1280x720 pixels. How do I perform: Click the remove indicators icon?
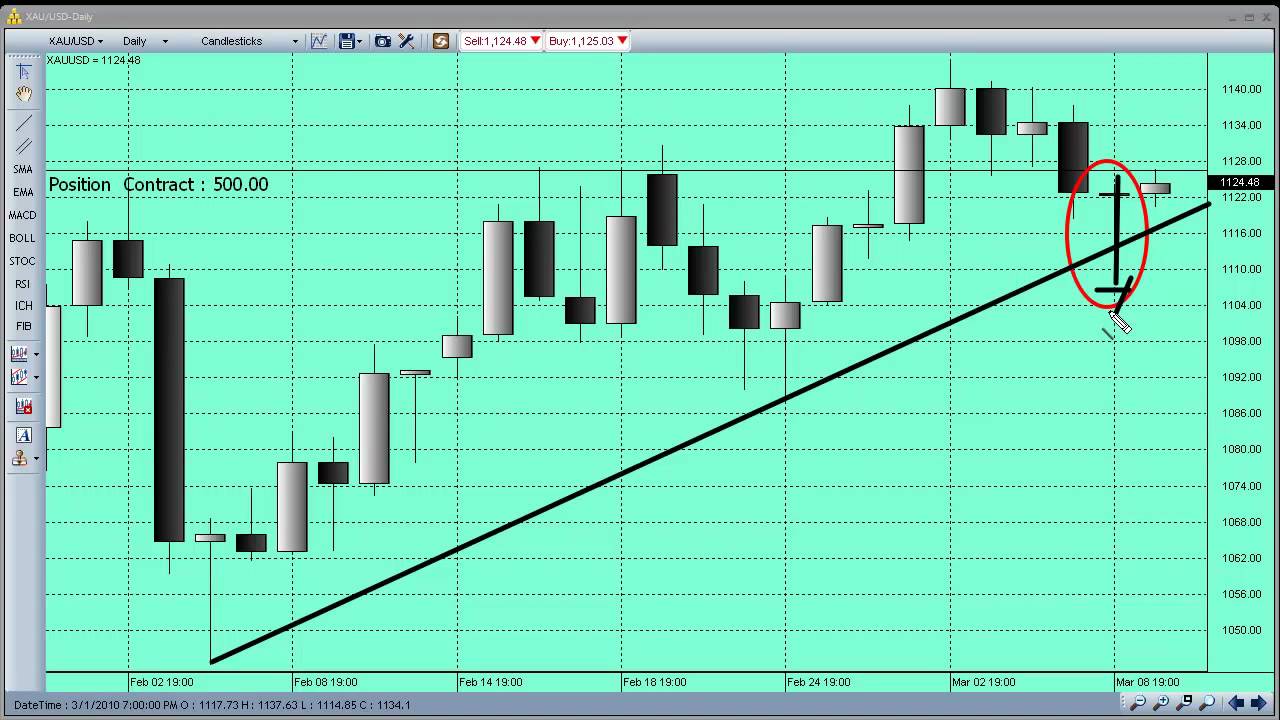[x=23, y=407]
